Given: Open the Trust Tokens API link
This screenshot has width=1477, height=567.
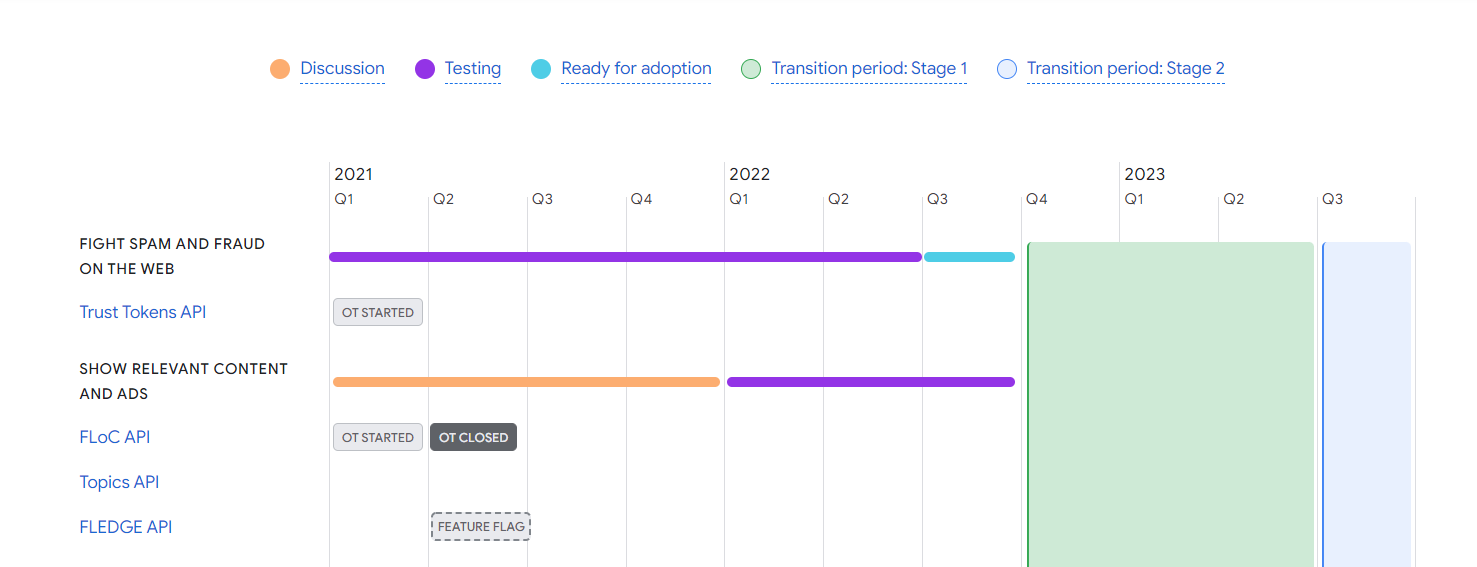Looking at the screenshot, I should click(x=143, y=312).
